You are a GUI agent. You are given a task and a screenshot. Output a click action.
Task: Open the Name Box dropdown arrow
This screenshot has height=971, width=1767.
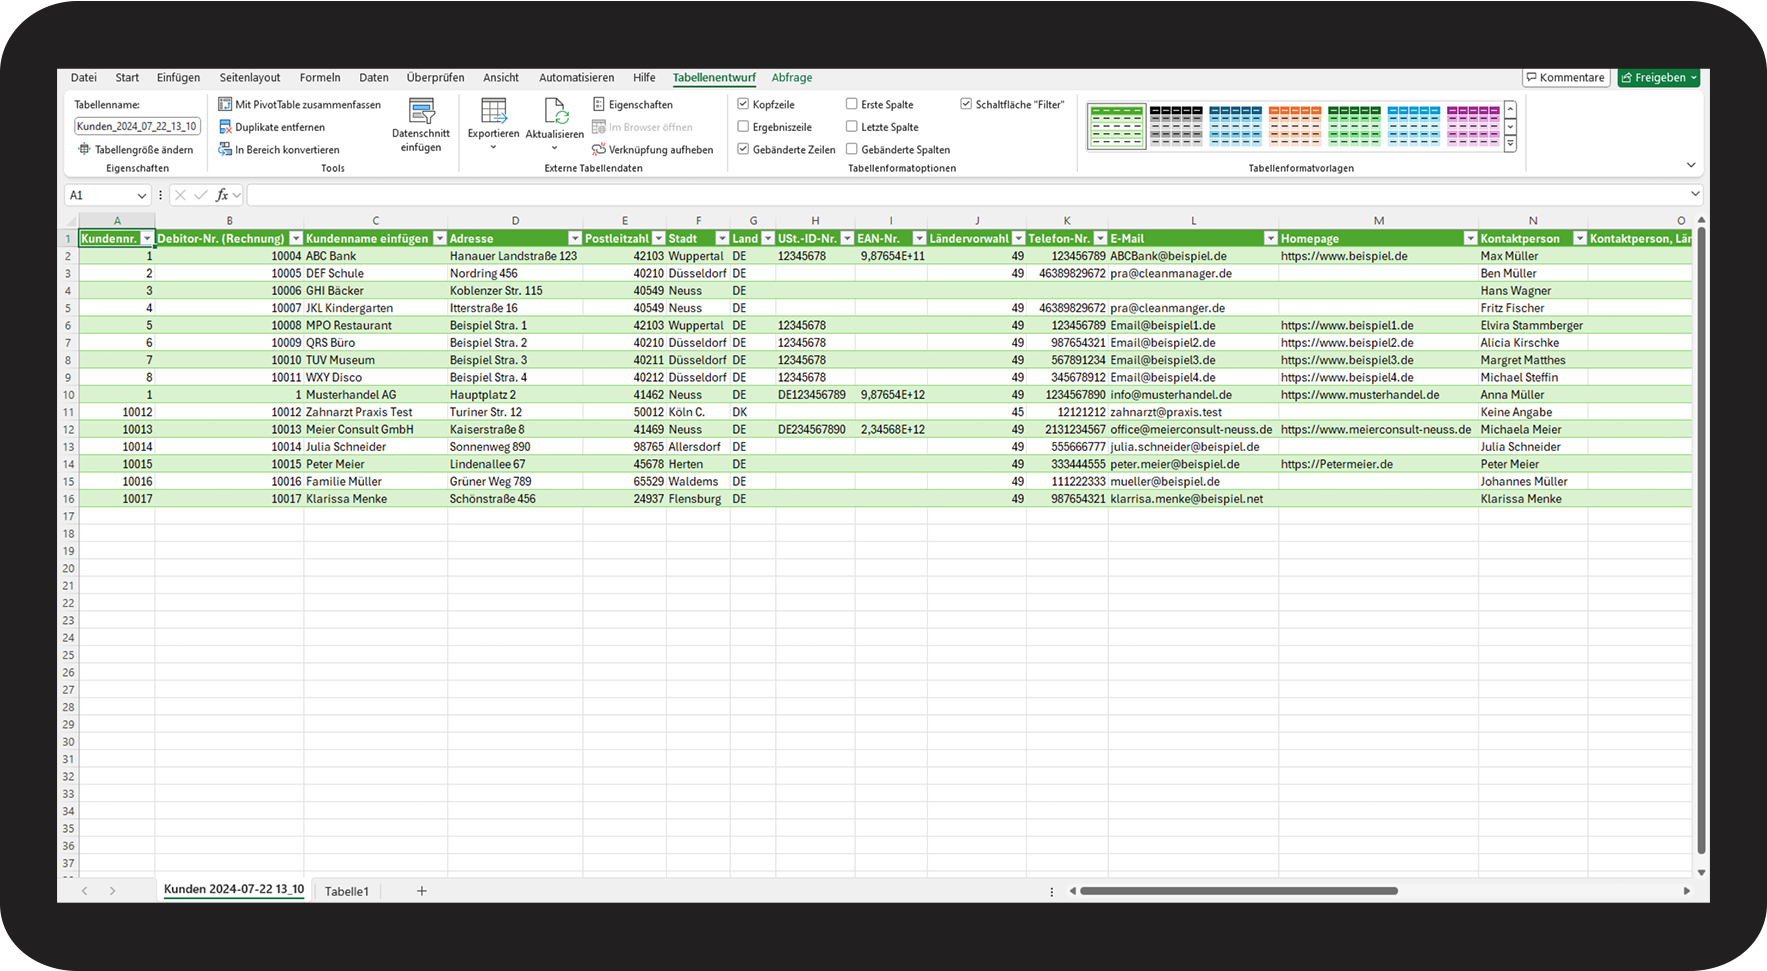point(141,196)
